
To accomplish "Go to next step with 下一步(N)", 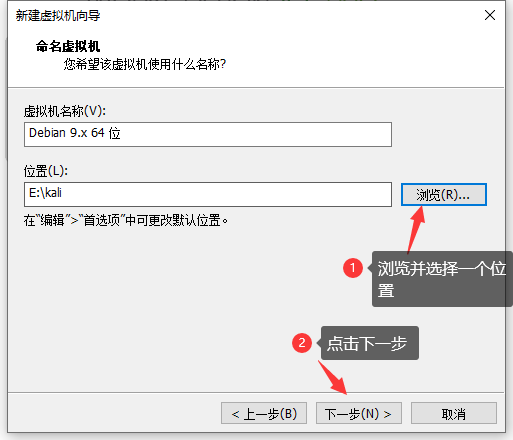I will [x=359, y=413].
